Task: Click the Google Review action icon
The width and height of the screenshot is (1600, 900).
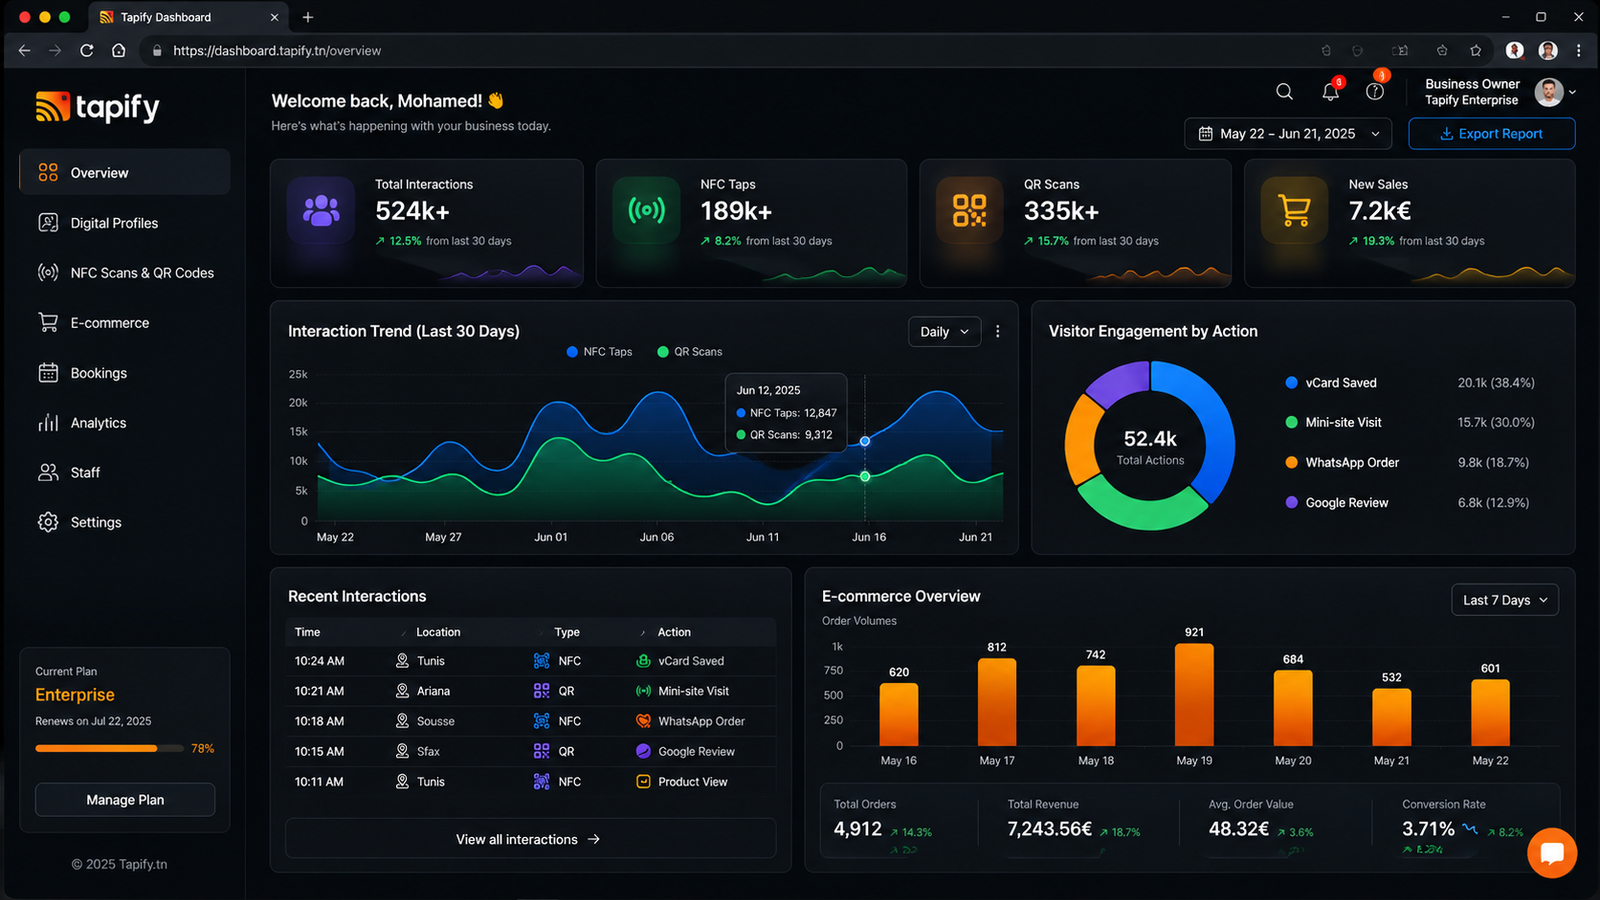Action: pos(643,751)
